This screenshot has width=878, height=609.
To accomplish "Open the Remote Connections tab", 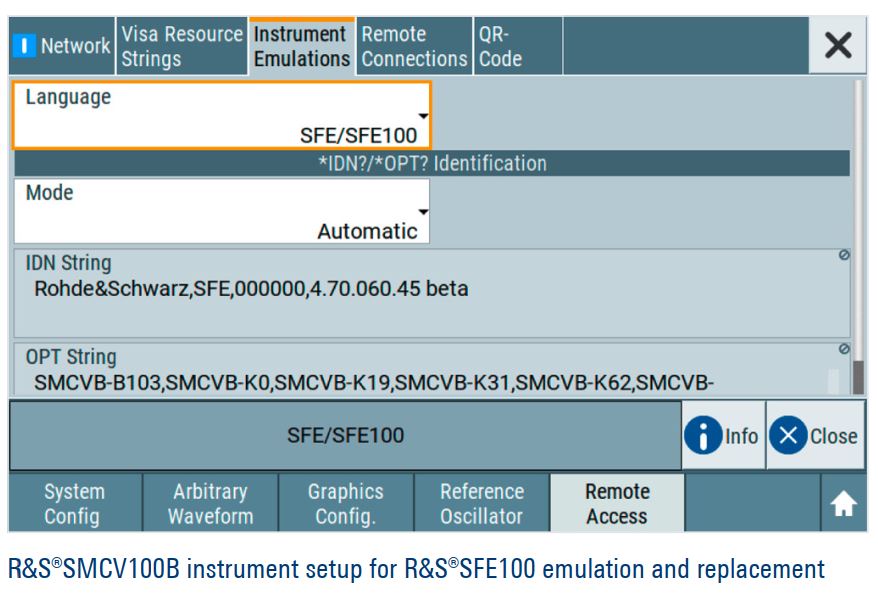I will (414, 45).
